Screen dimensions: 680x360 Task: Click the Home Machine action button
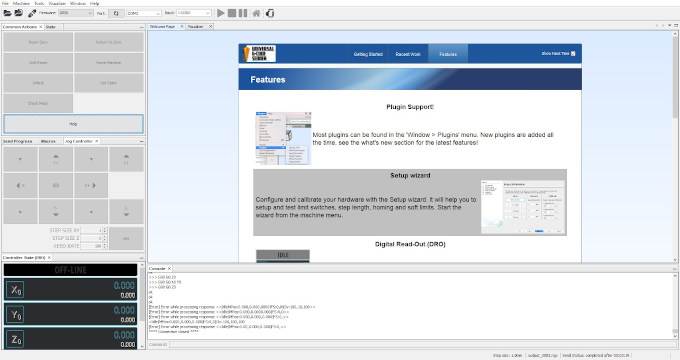[x=108, y=62]
